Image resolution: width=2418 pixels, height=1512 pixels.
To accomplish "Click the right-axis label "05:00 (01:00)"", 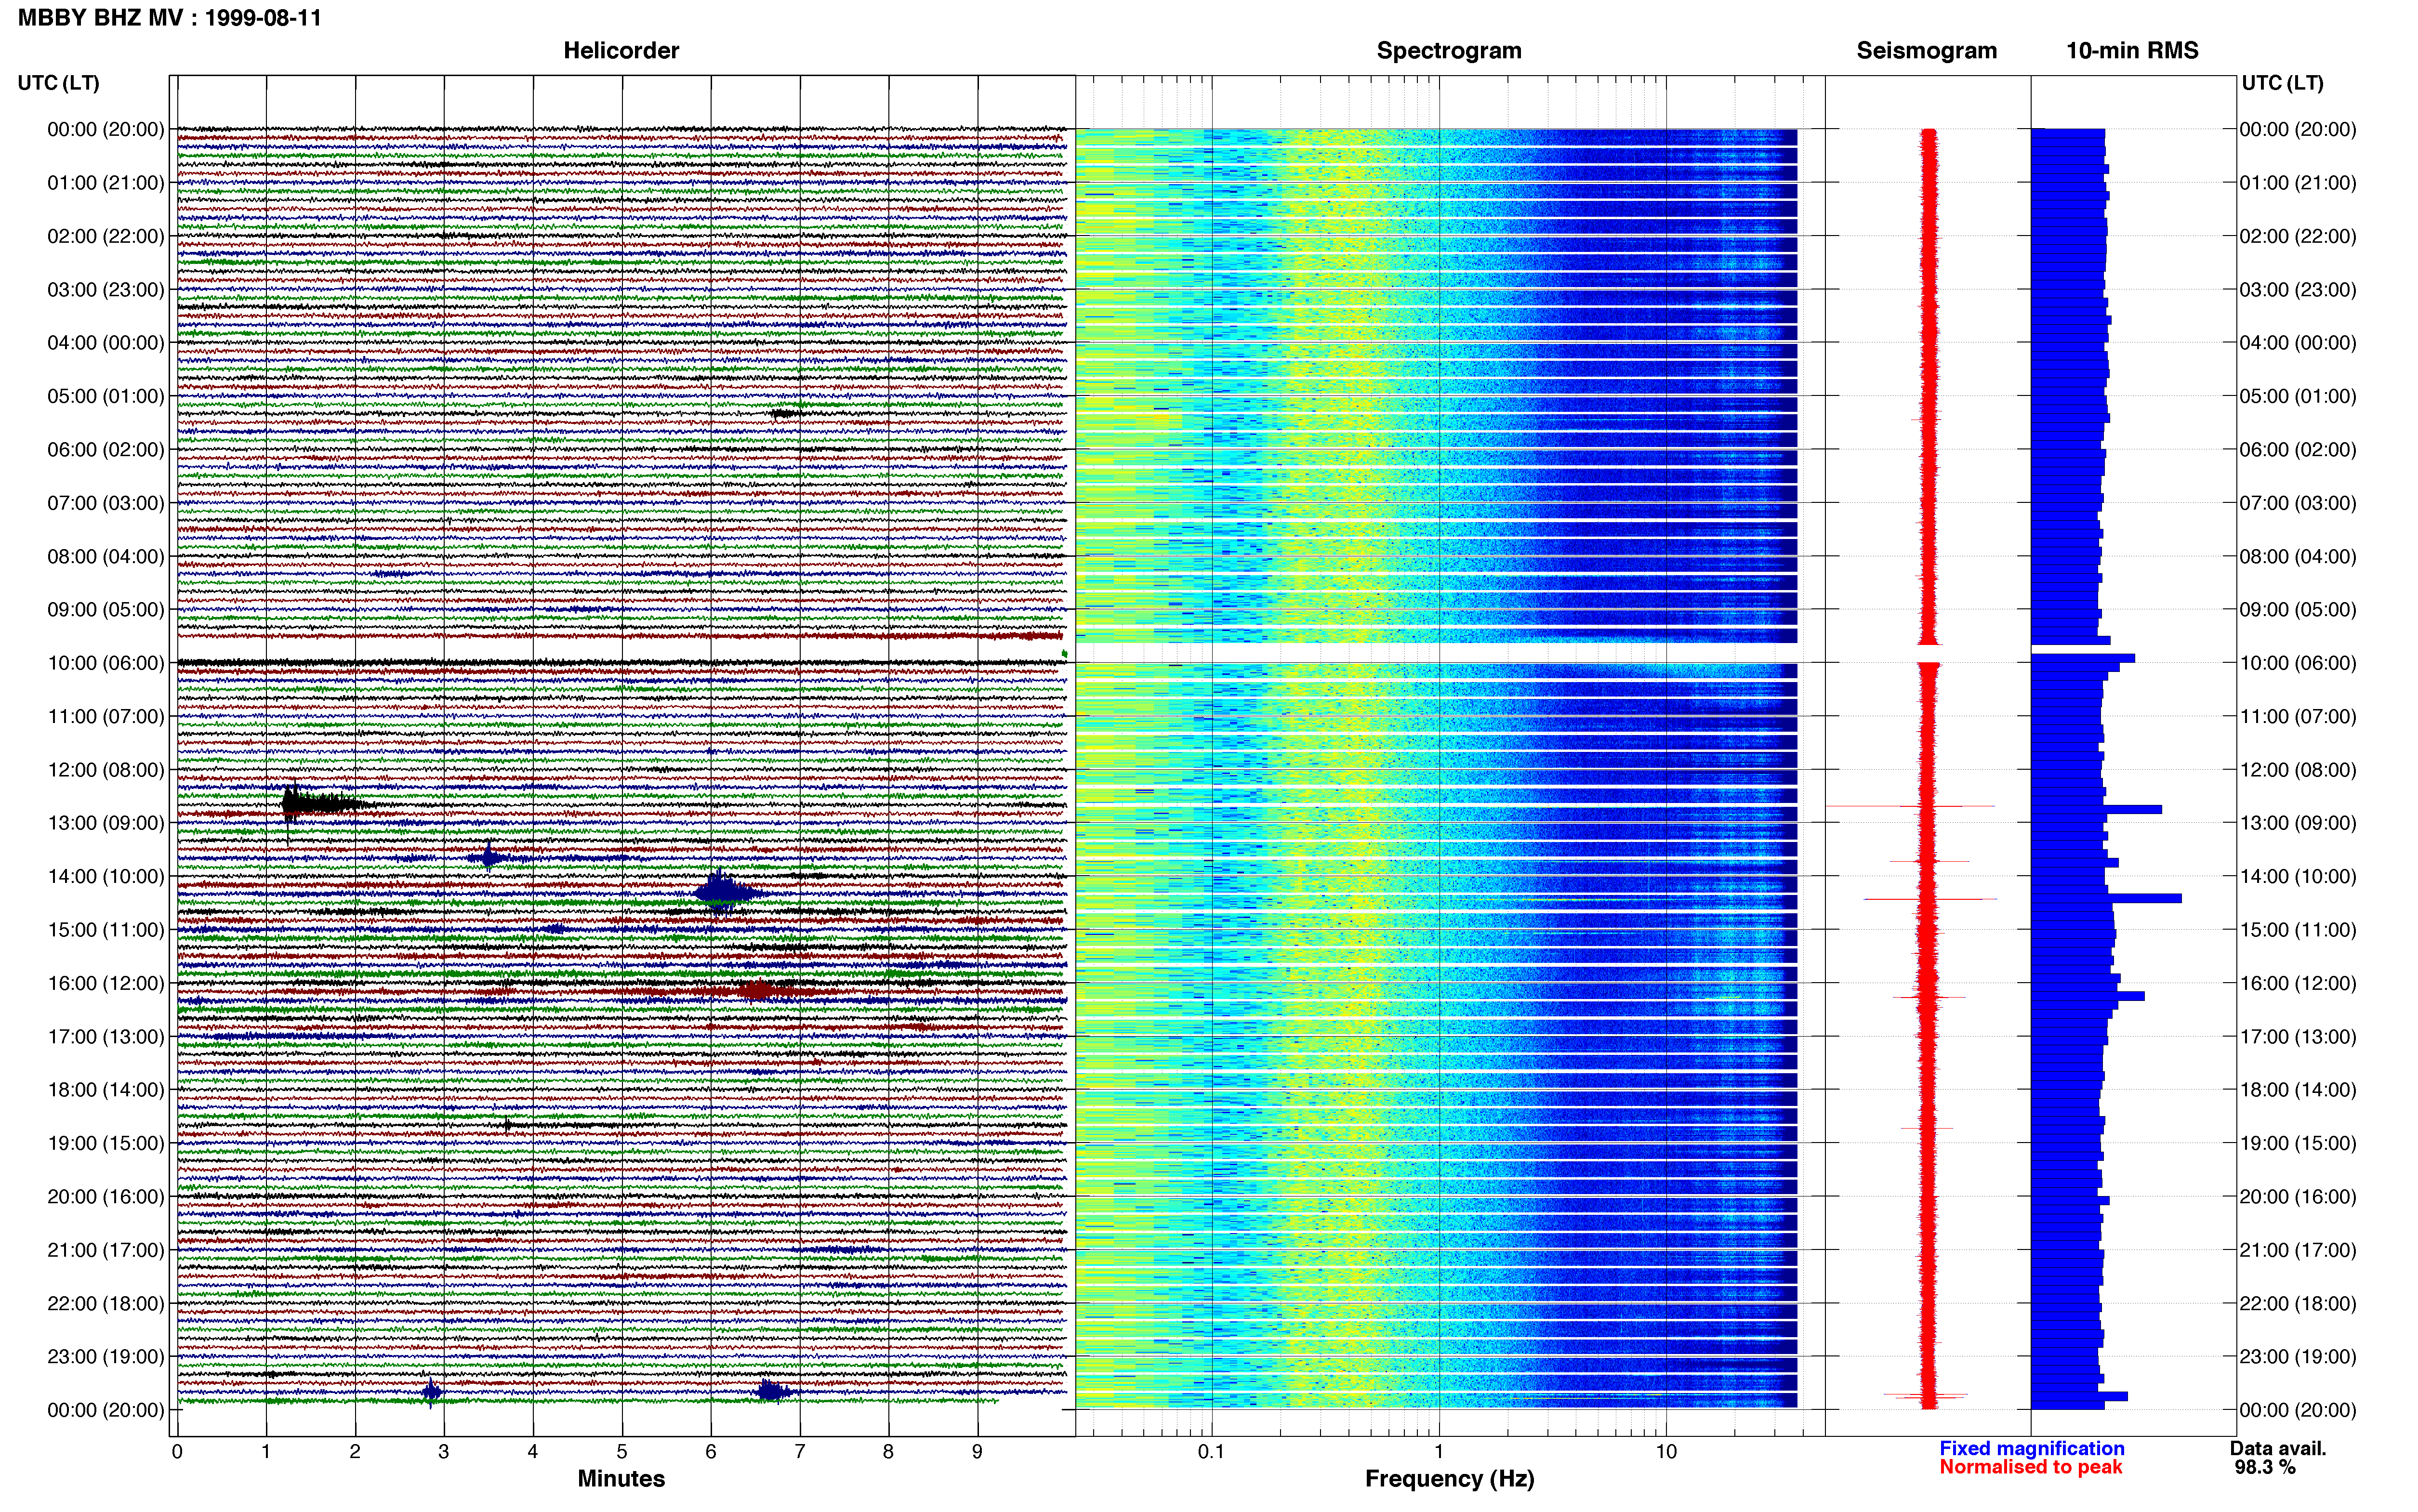I will tap(2298, 396).
